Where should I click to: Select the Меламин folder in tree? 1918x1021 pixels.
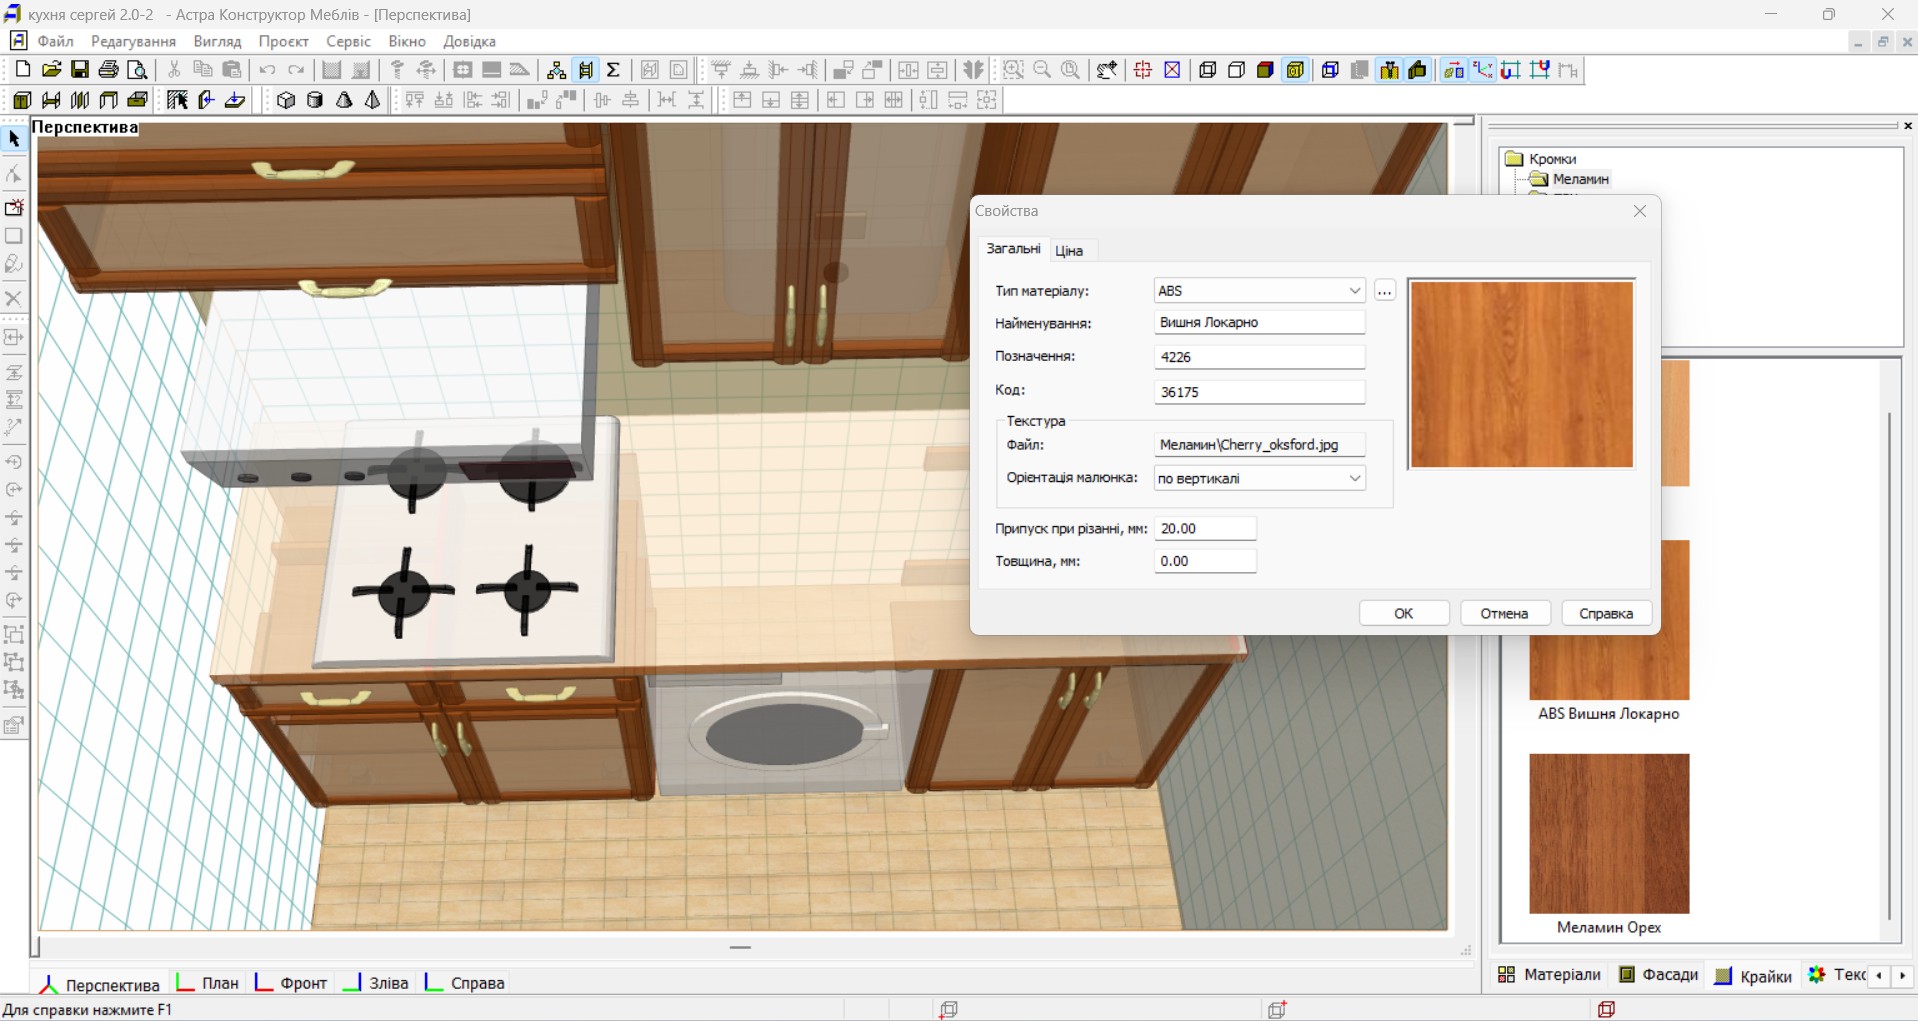point(1580,179)
